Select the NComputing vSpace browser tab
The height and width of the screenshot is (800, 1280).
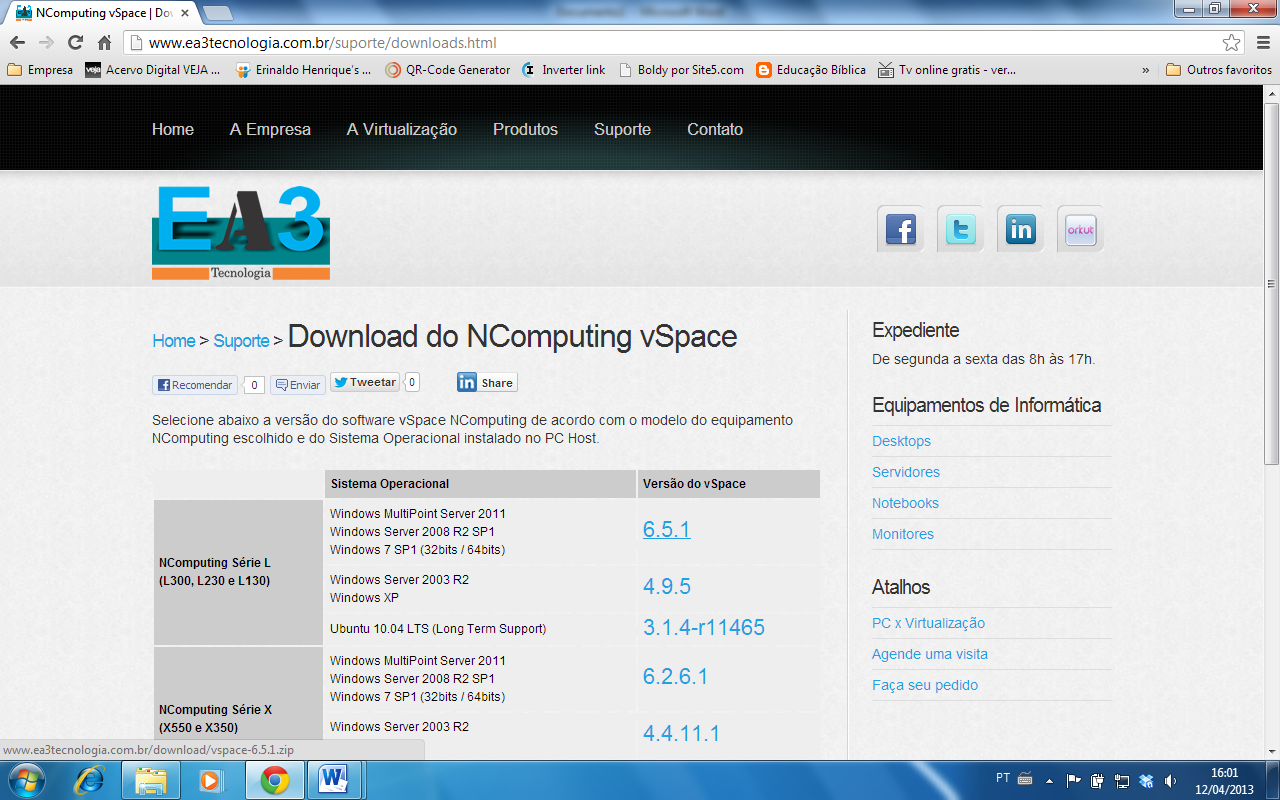coord(104,13)
